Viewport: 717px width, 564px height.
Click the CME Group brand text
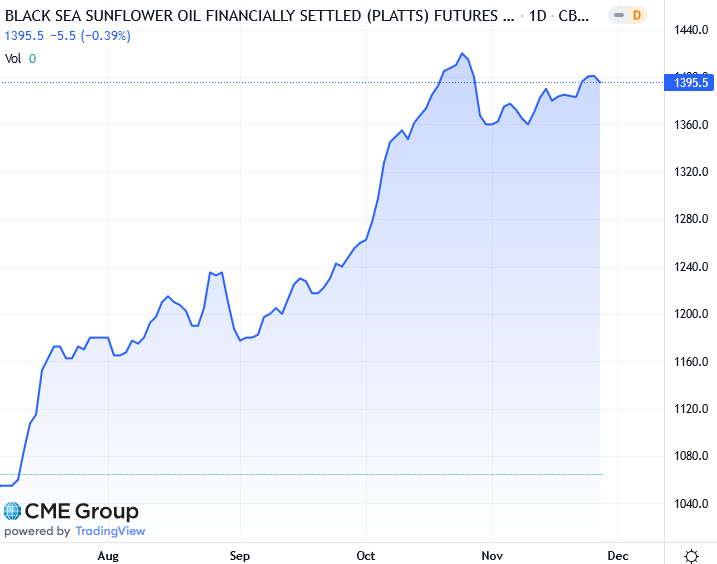coord(82,512)
